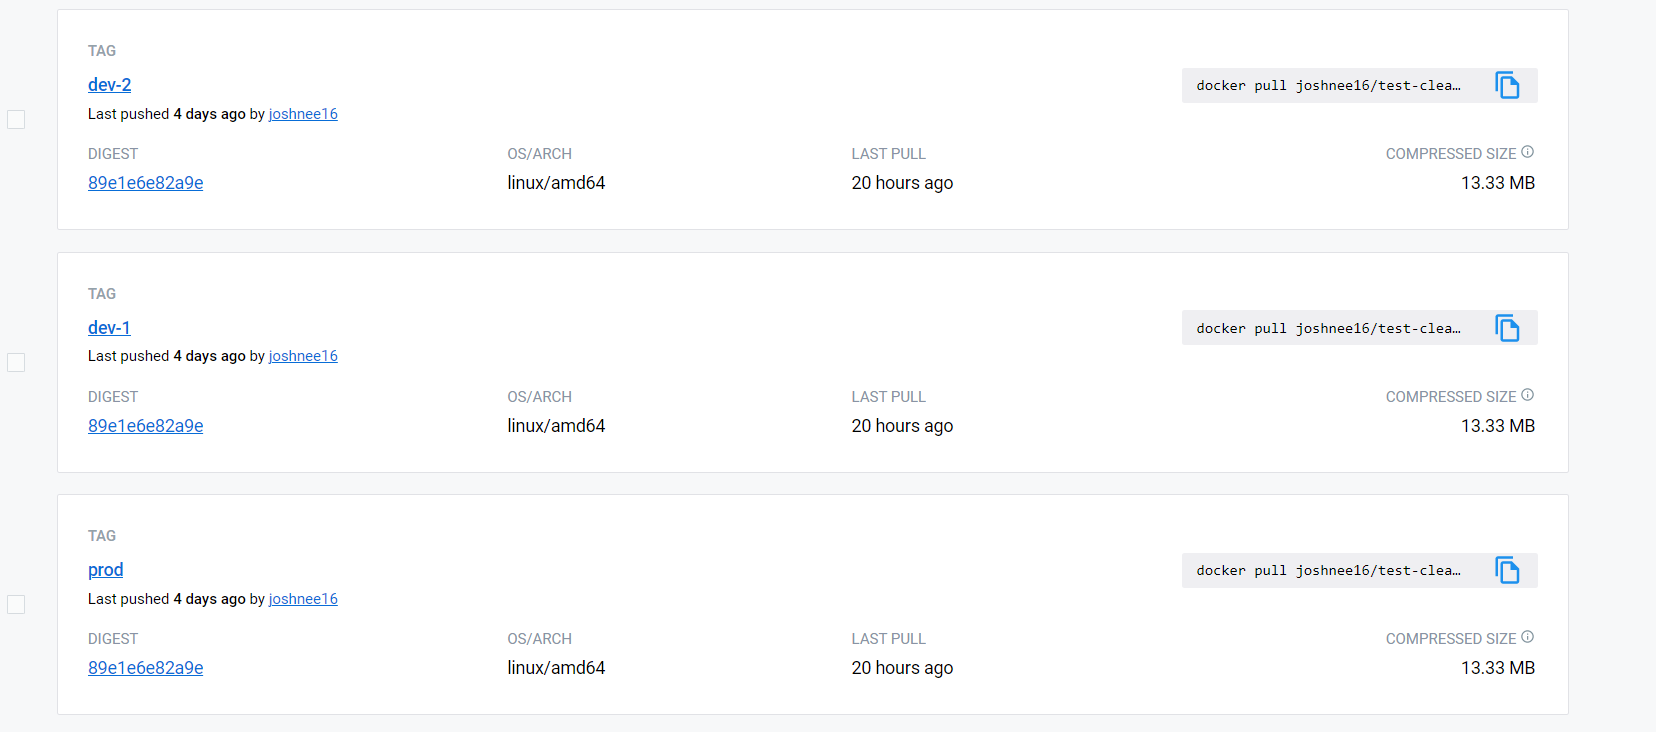Open the dev-2 tag details
The image size is (1656, 732).
(x=109, y=85)
